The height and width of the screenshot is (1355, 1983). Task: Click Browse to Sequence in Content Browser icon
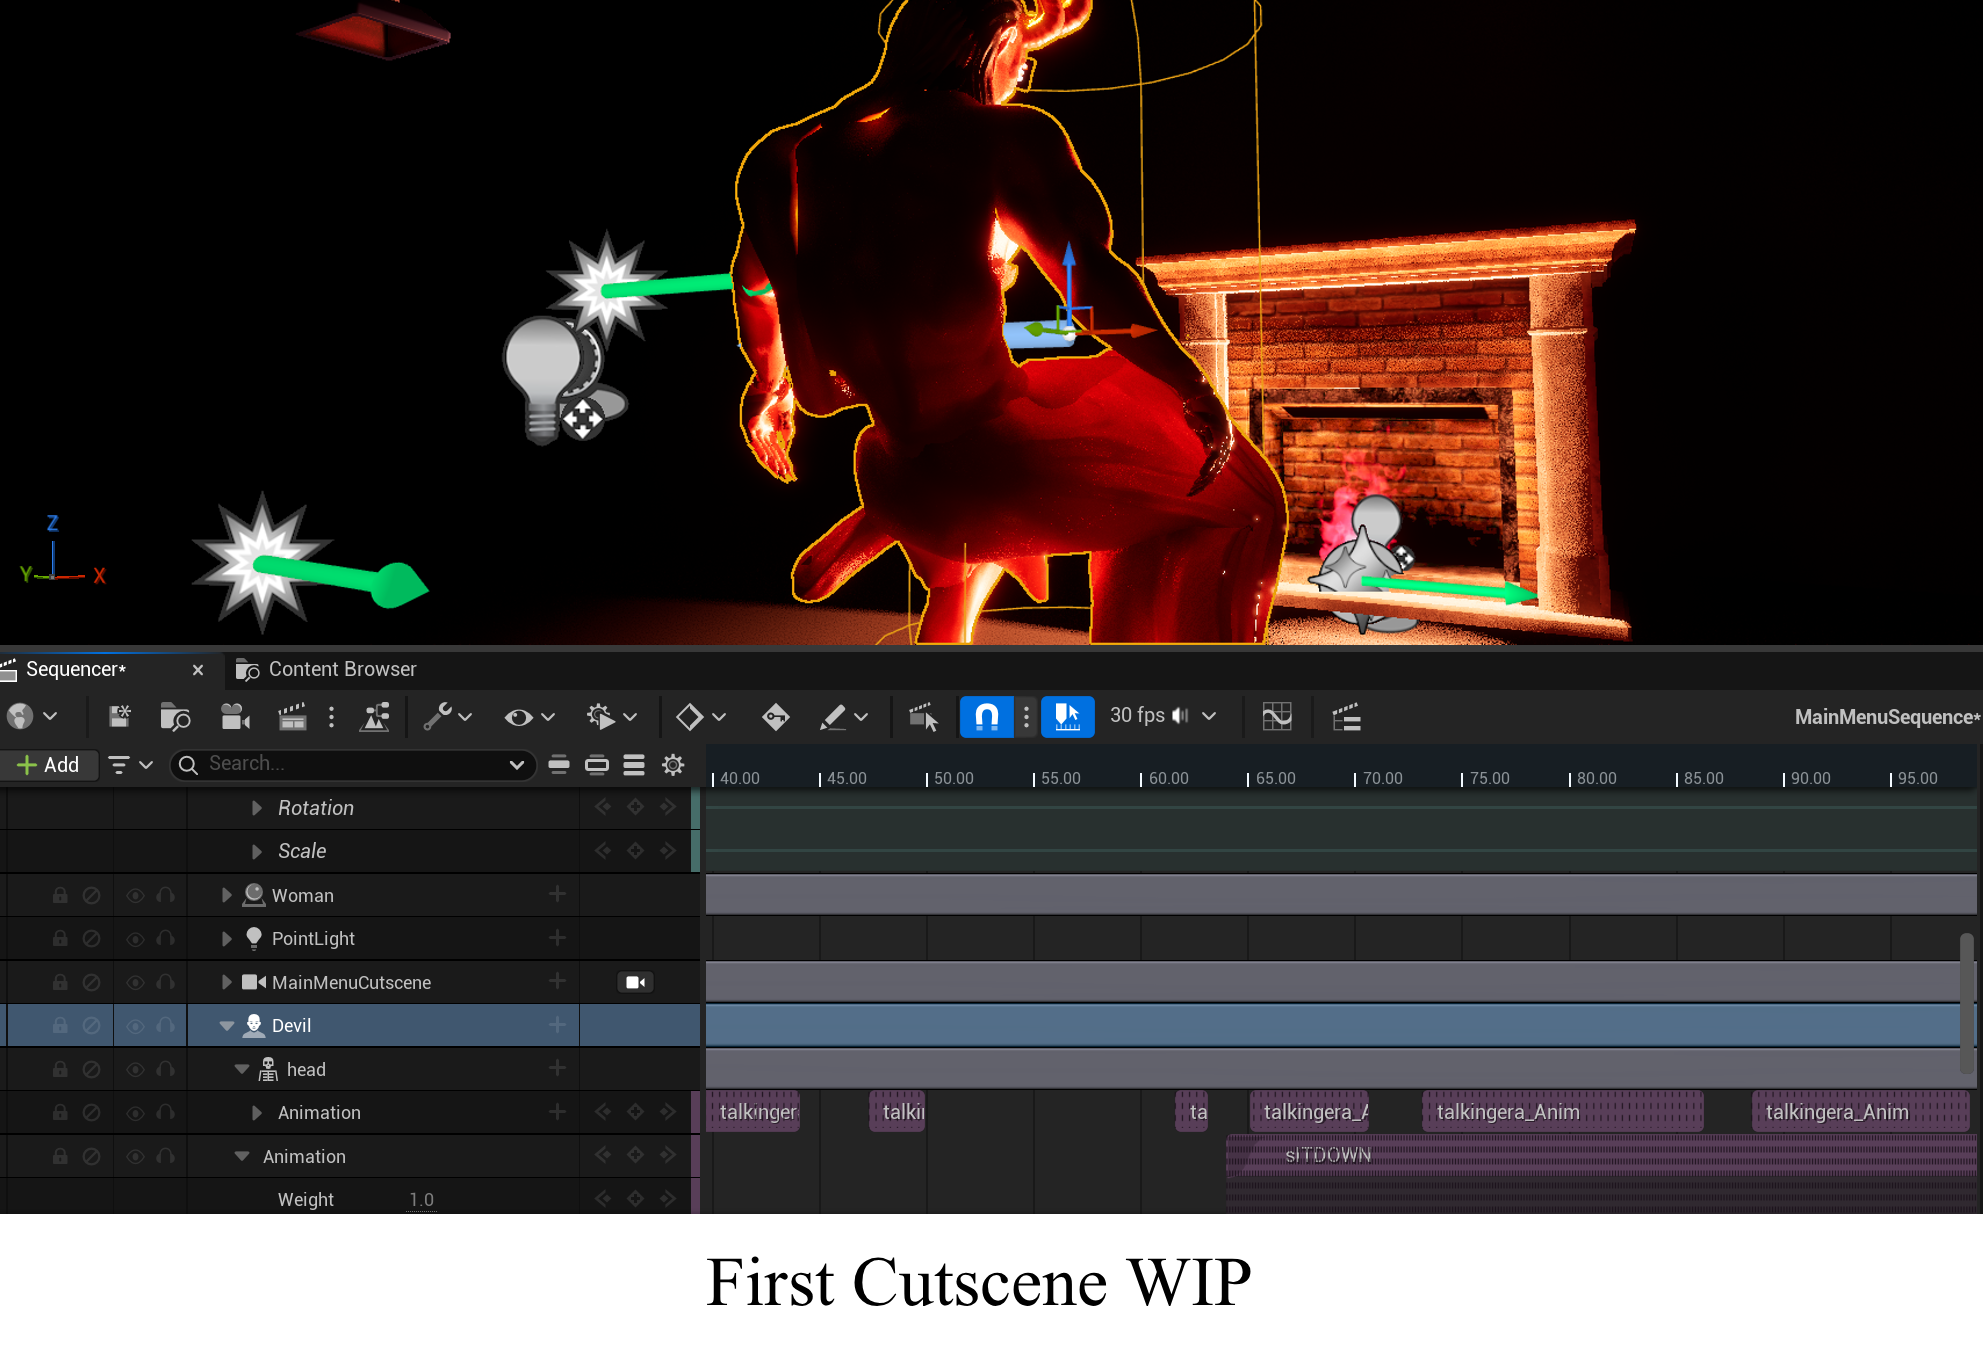pos(175,716)
